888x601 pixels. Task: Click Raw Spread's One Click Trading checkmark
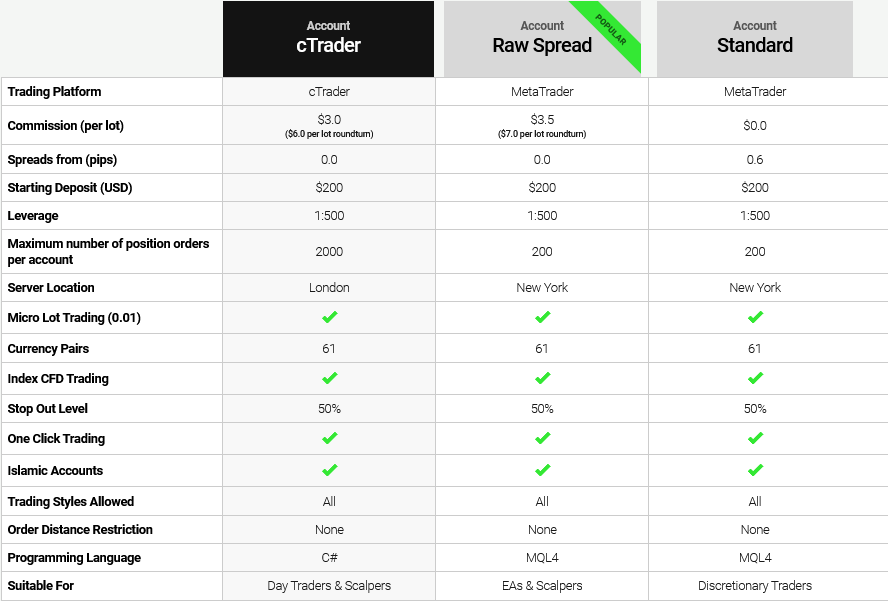pyautogui.click(x=542, y=438)
